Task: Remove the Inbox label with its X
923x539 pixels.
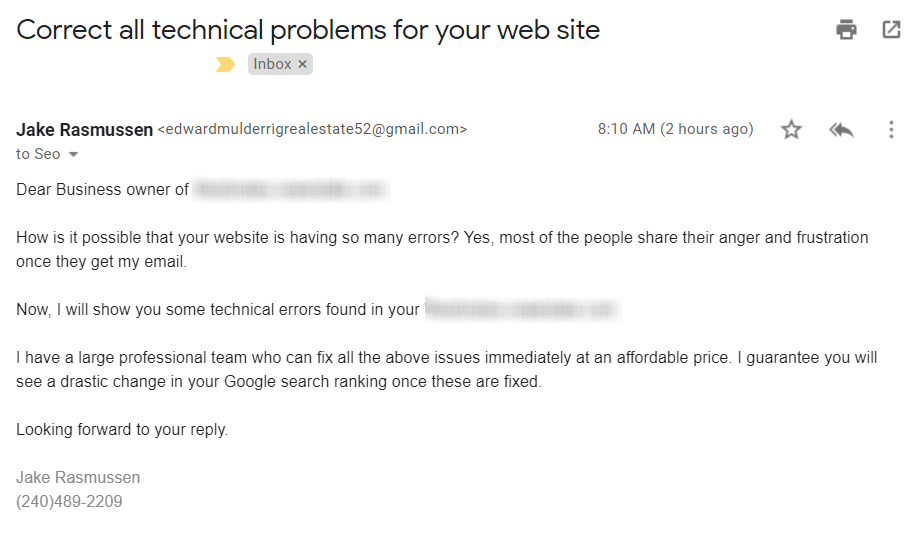Action: coord(303,64)
